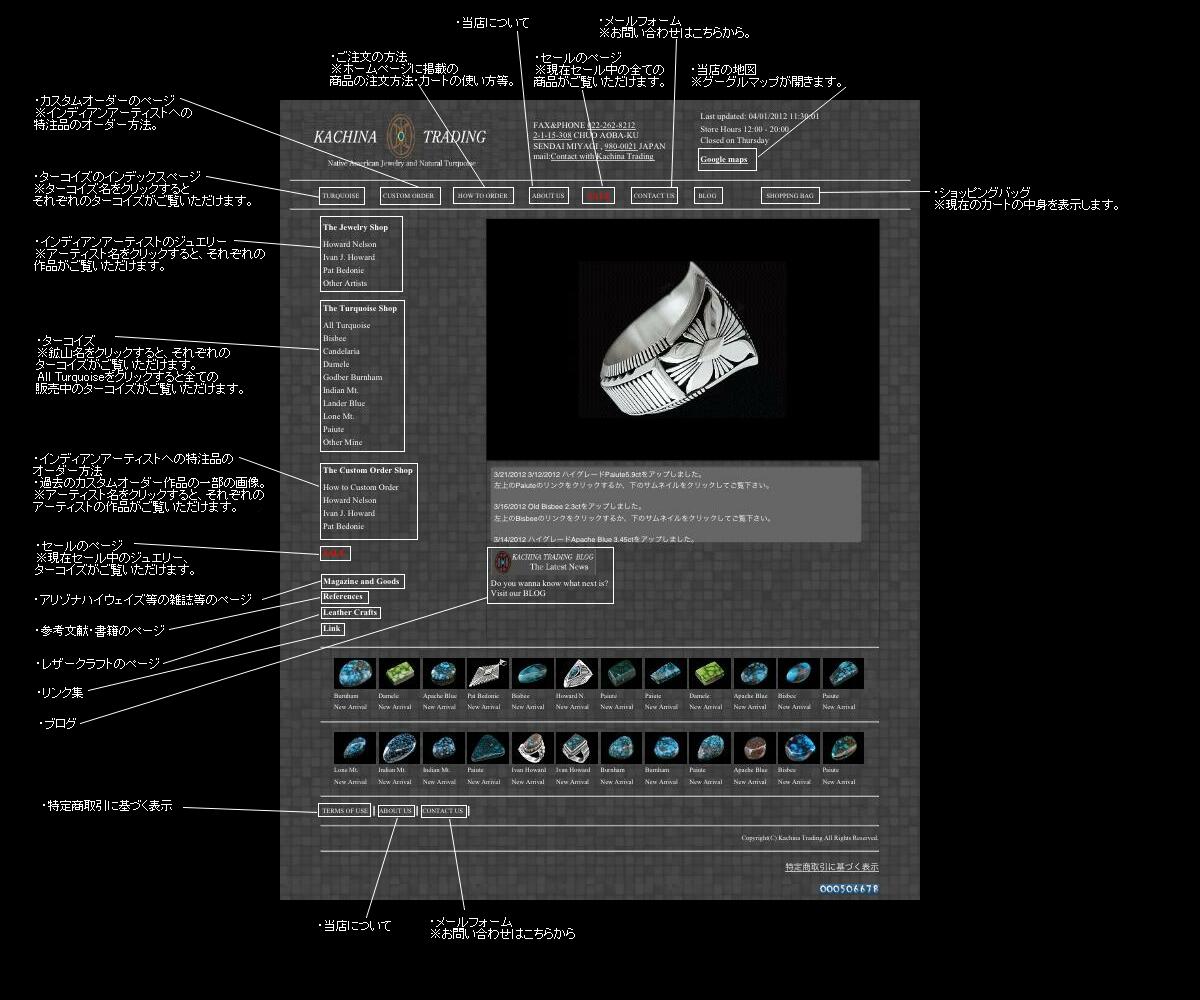Select Pat Bedonie under Custom Order Shop

(x=344, y=526)
